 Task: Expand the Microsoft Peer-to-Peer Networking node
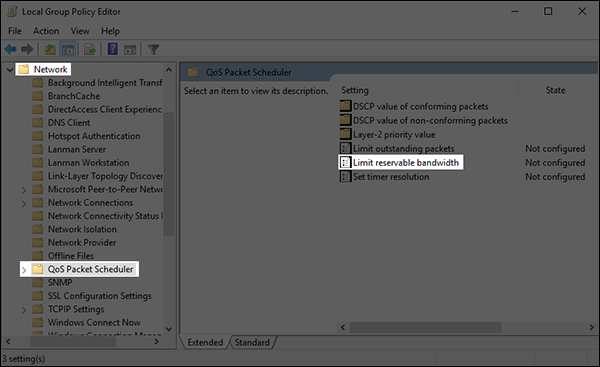point(24,190)
